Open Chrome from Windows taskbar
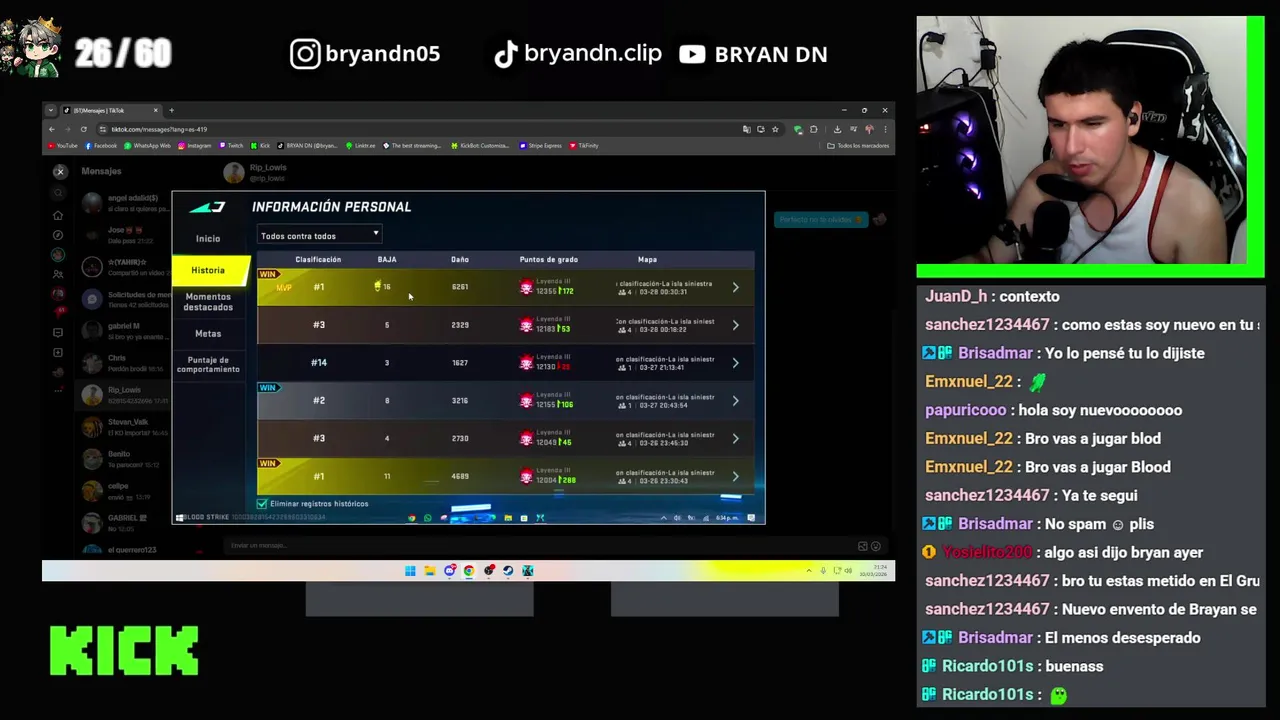Screen dimensions: 1280x720 coord(469,571)
